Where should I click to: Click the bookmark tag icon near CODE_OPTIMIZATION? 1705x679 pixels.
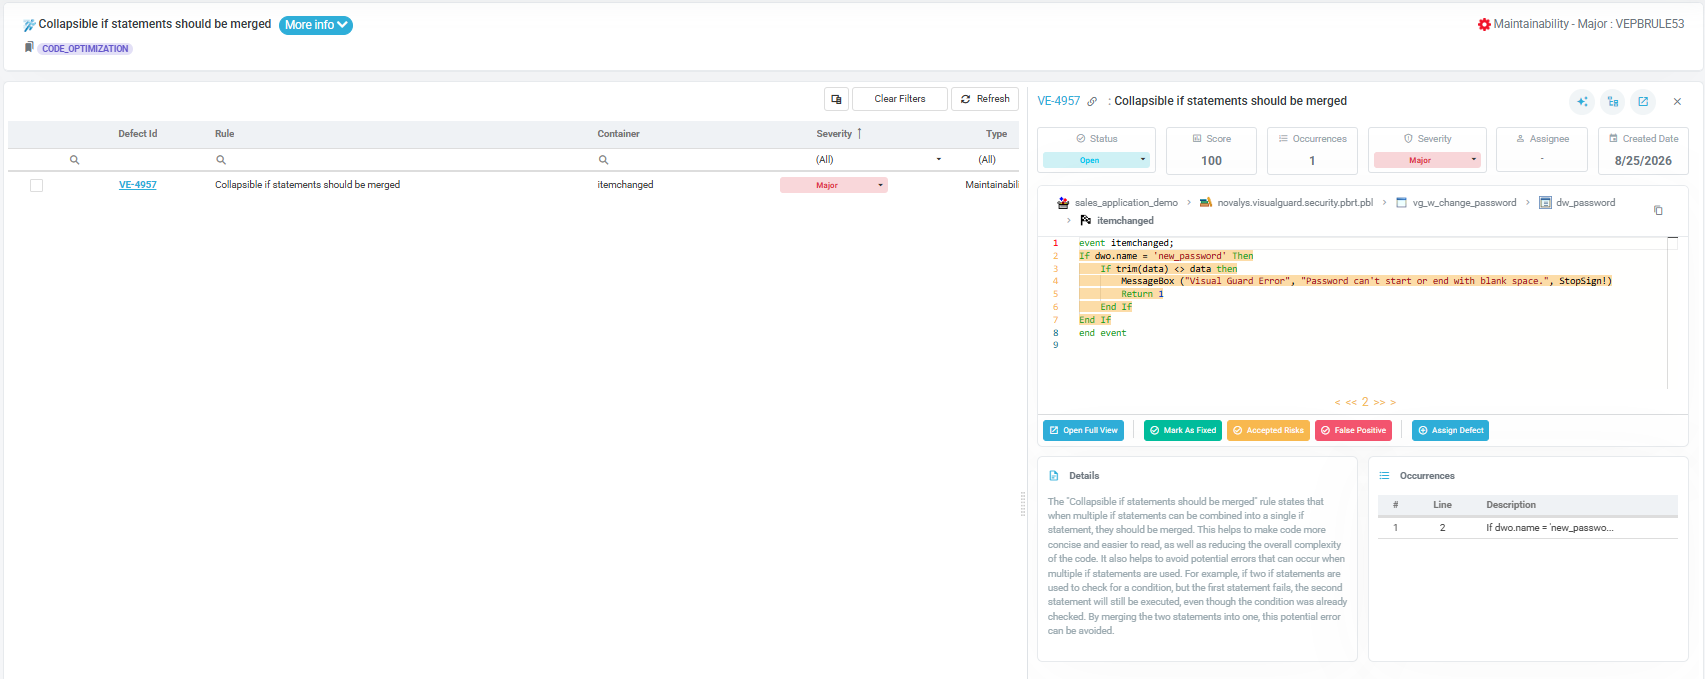pos(29,47)
